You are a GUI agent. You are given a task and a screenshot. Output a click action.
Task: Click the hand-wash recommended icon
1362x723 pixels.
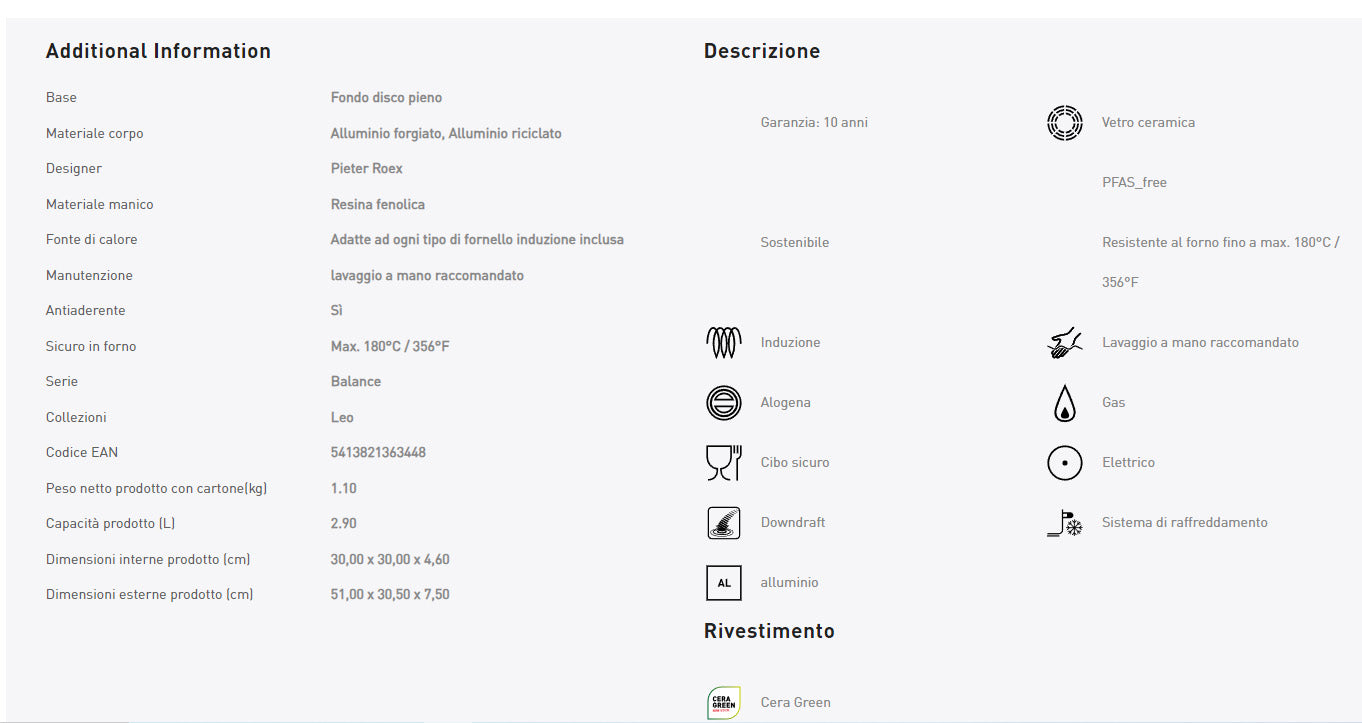[1064, 343]
